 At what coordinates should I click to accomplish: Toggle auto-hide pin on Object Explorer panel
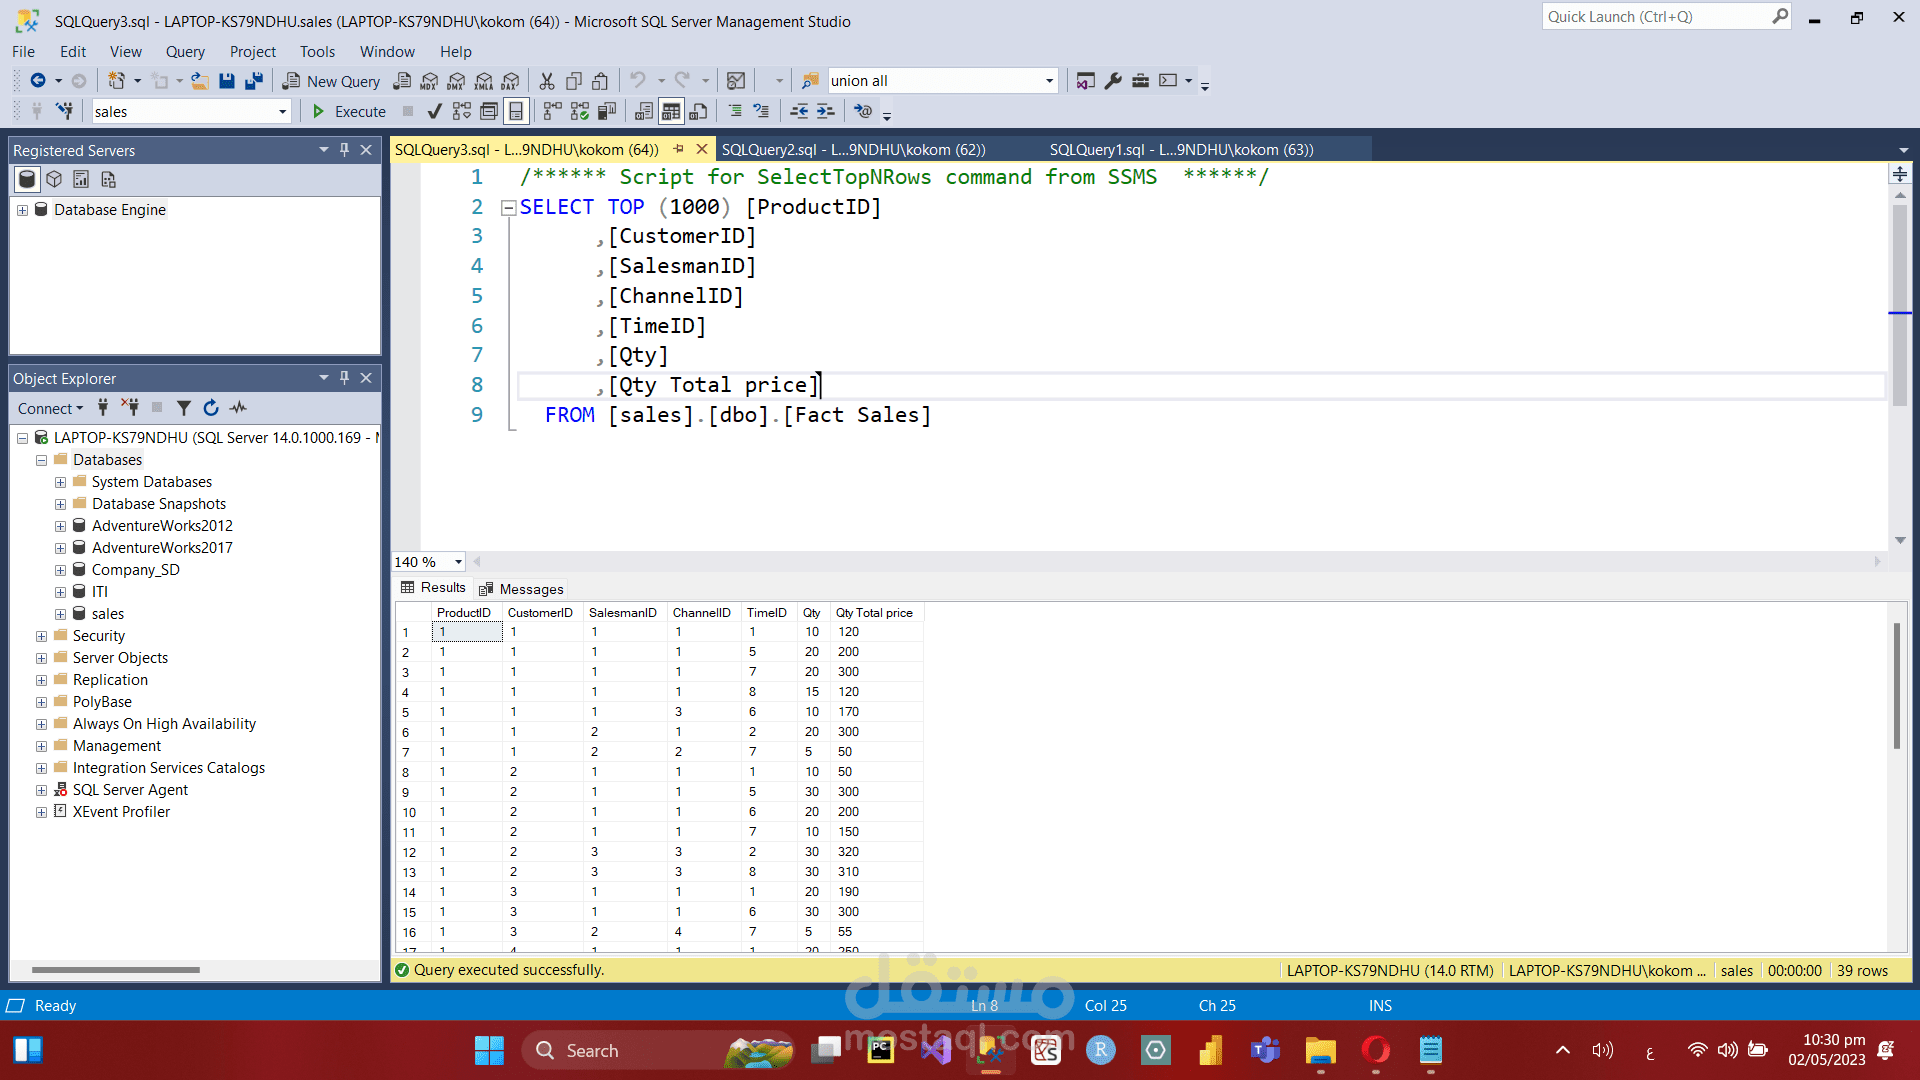tap(344, 378)
